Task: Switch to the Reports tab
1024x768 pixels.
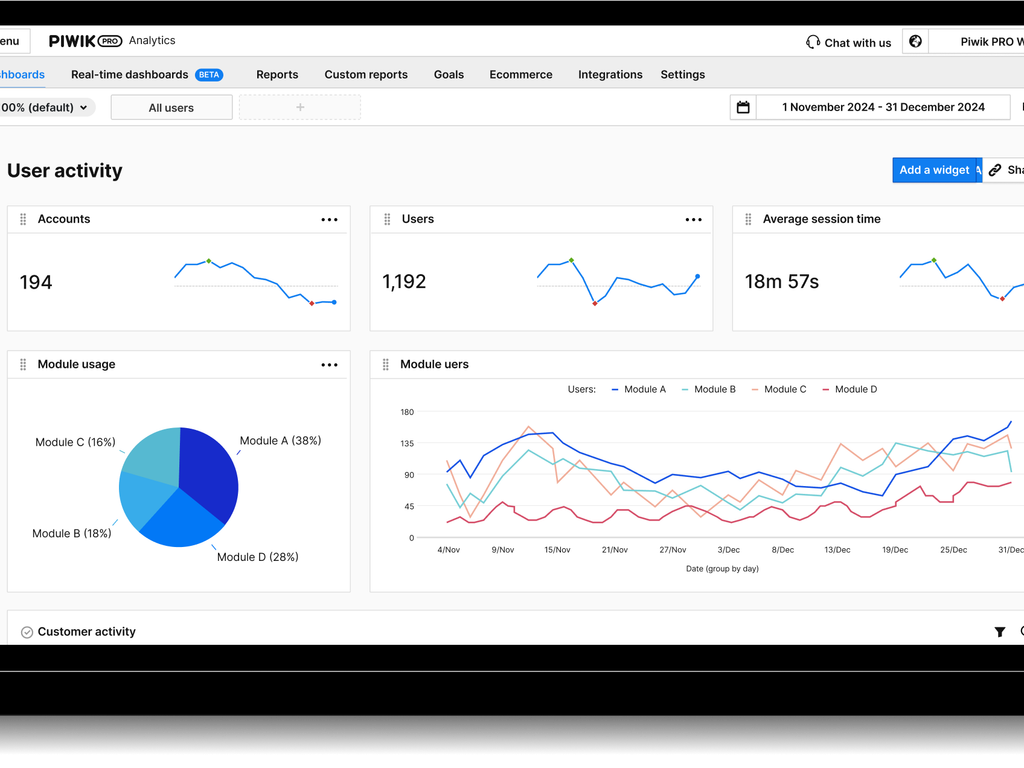Action: pos(277,74)
